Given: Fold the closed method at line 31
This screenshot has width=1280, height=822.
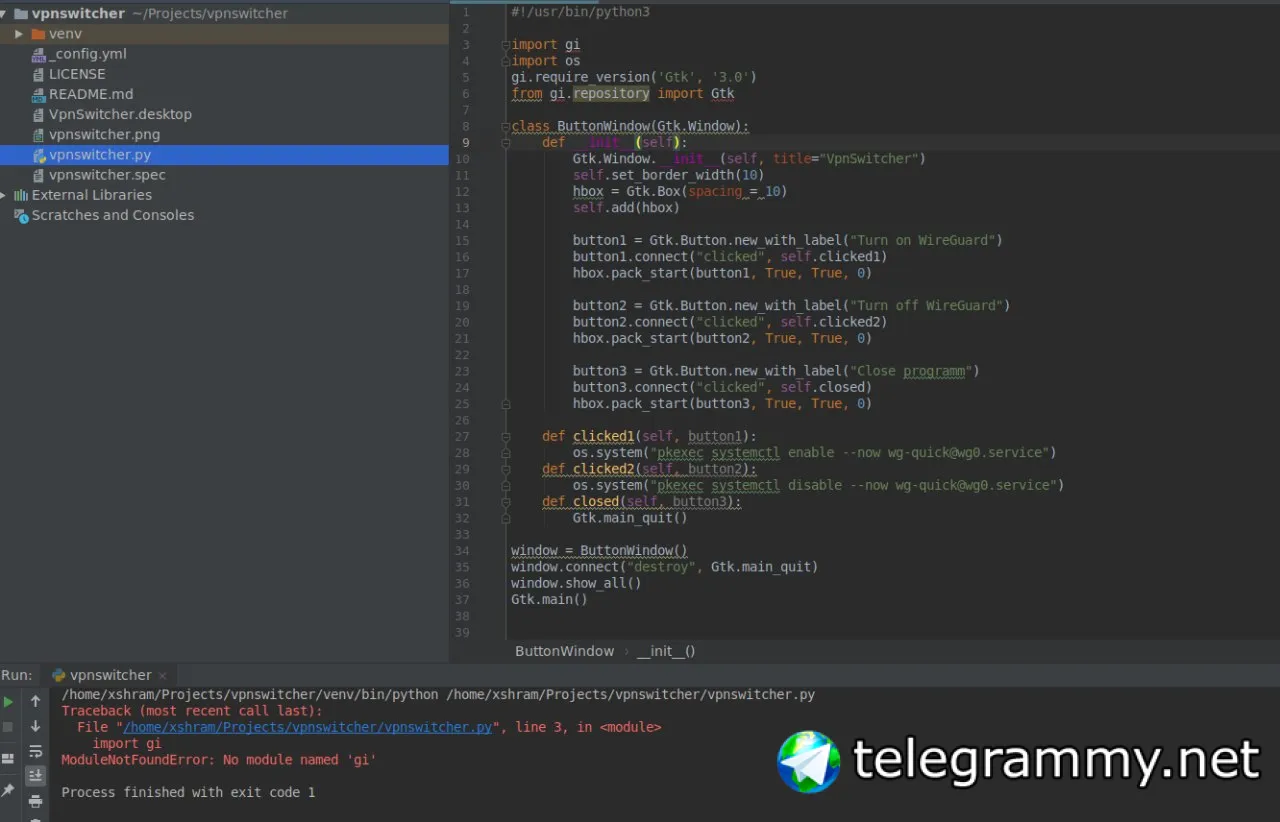Looking at the screenshot, I should coord(505,501).
